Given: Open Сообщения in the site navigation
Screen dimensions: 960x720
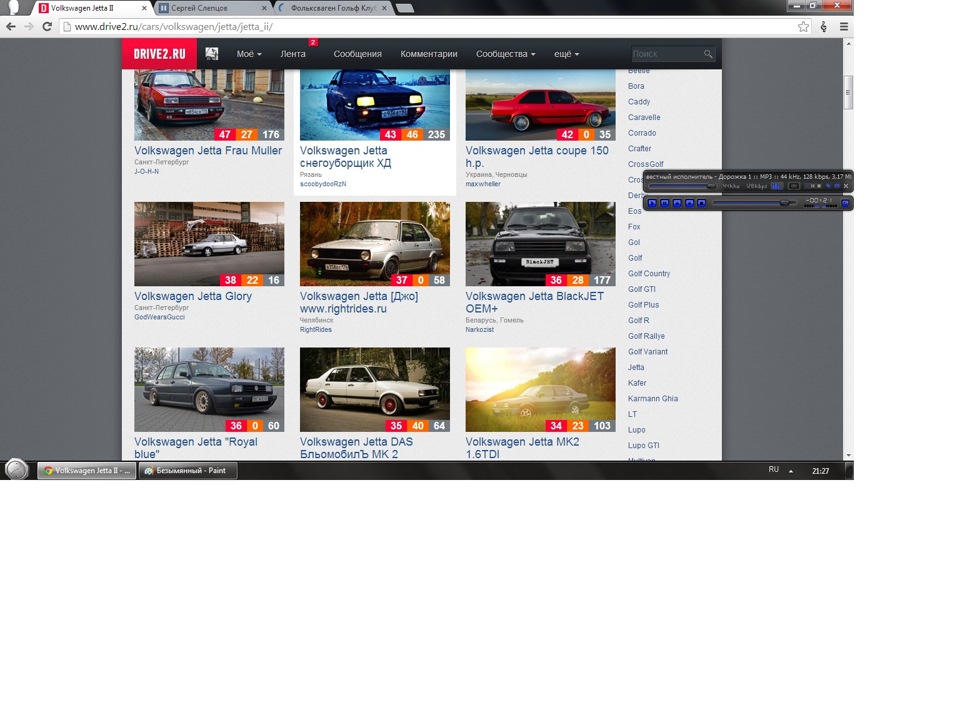Looking at the screenshot, I should point(358,54).
